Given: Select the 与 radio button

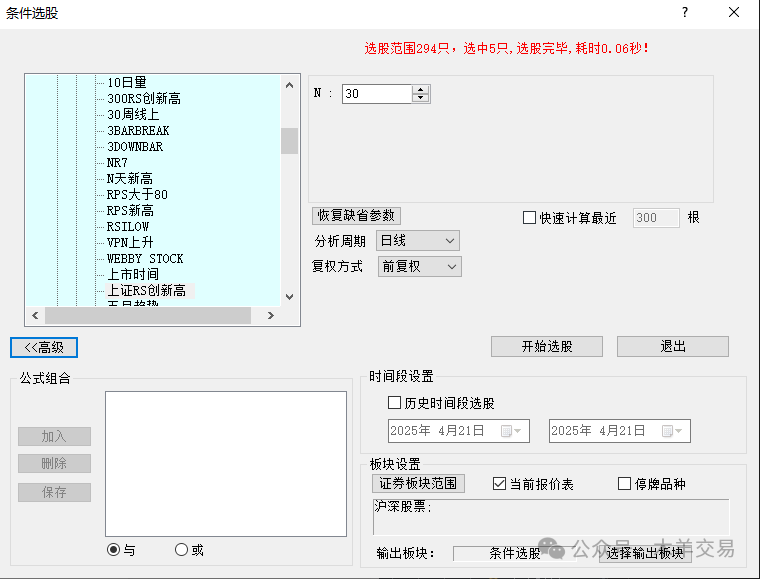Looking at the screenshot, I should tap(113, 549).
